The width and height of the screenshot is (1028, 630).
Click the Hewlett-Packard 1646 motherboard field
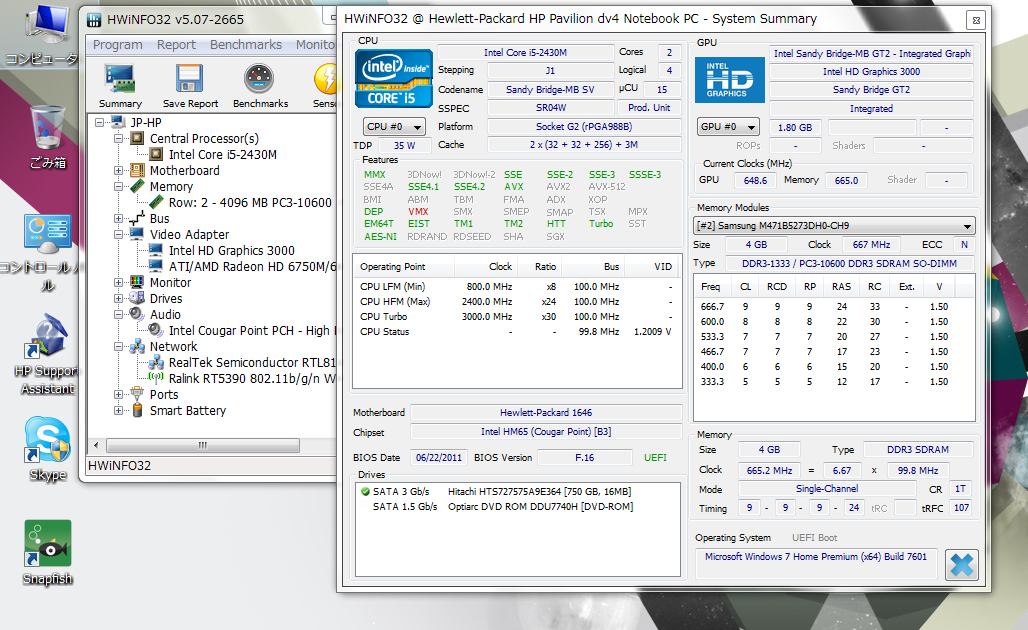pos(545,412)
